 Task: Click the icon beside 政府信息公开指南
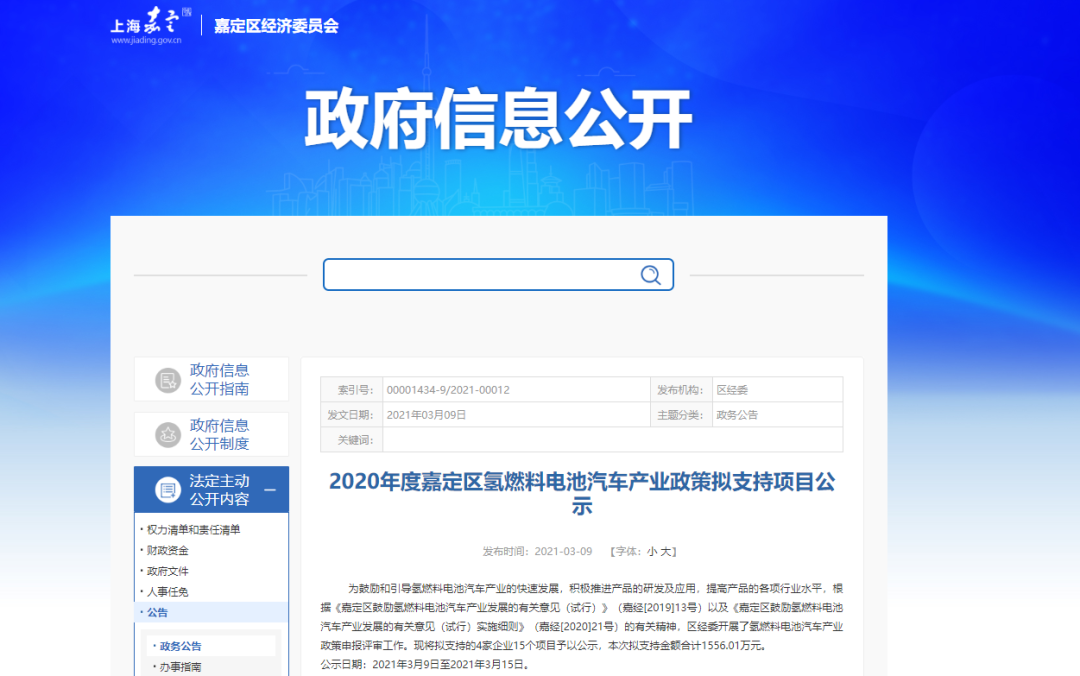click(x=167, y=380)
